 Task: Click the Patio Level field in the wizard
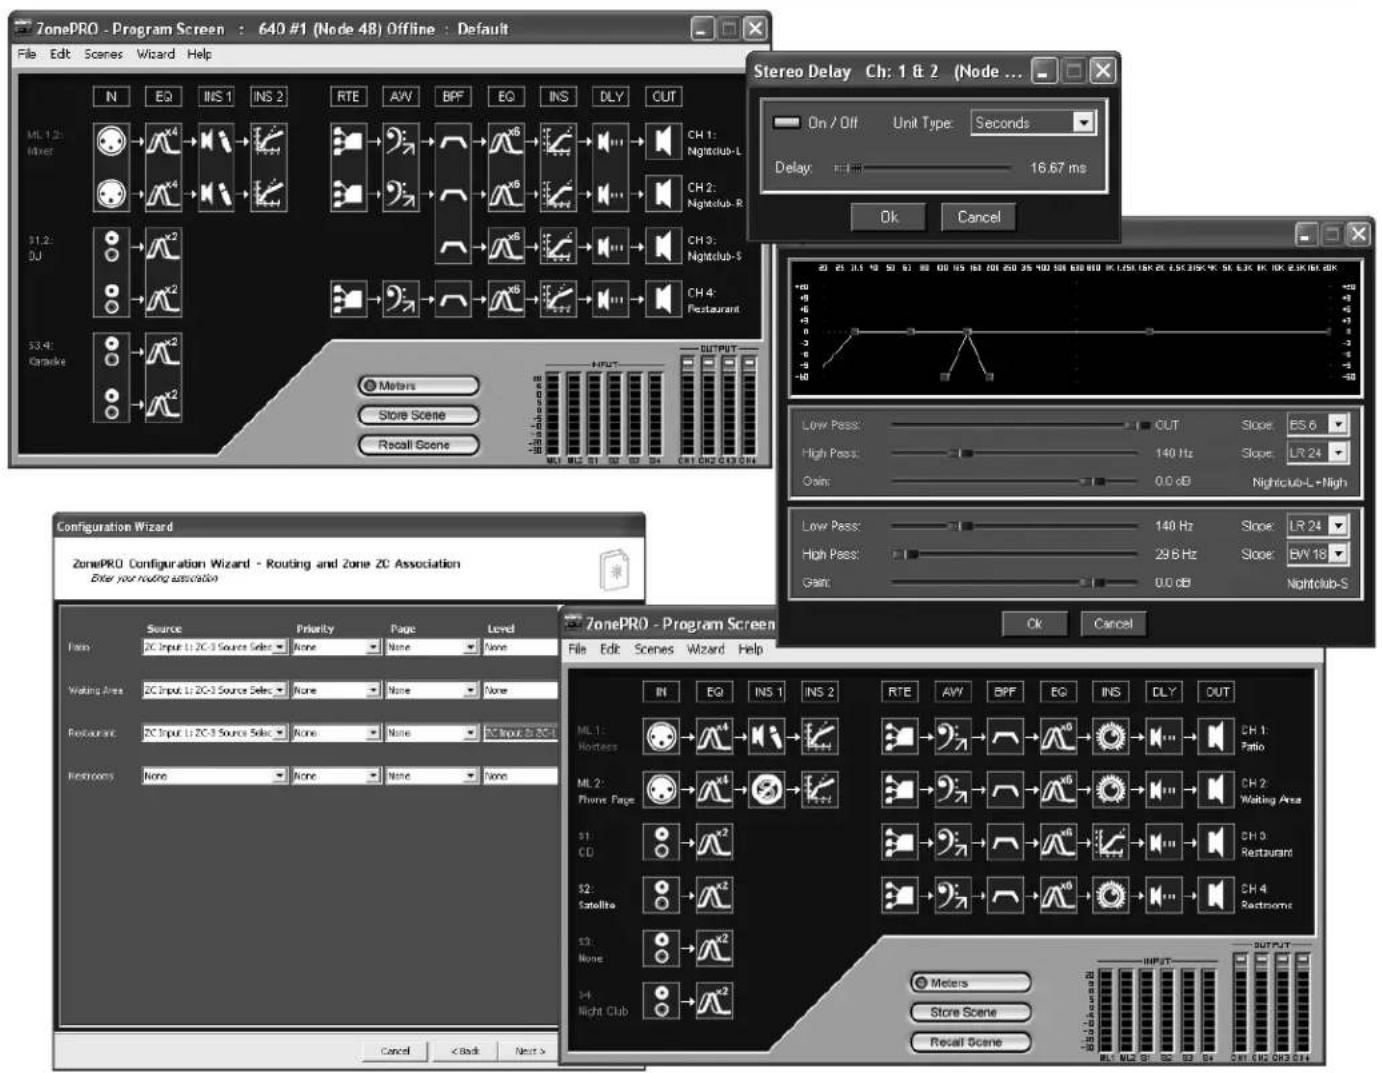point(519,647)
